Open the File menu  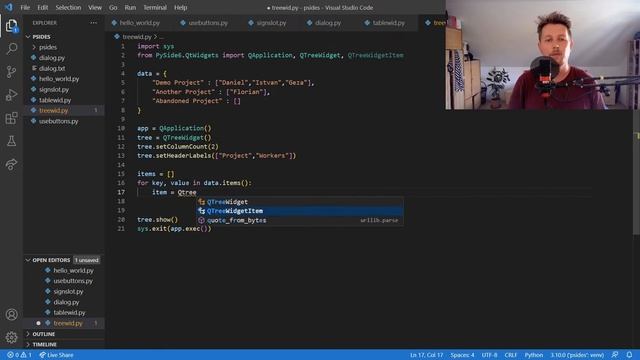click(x=25, y=7)
